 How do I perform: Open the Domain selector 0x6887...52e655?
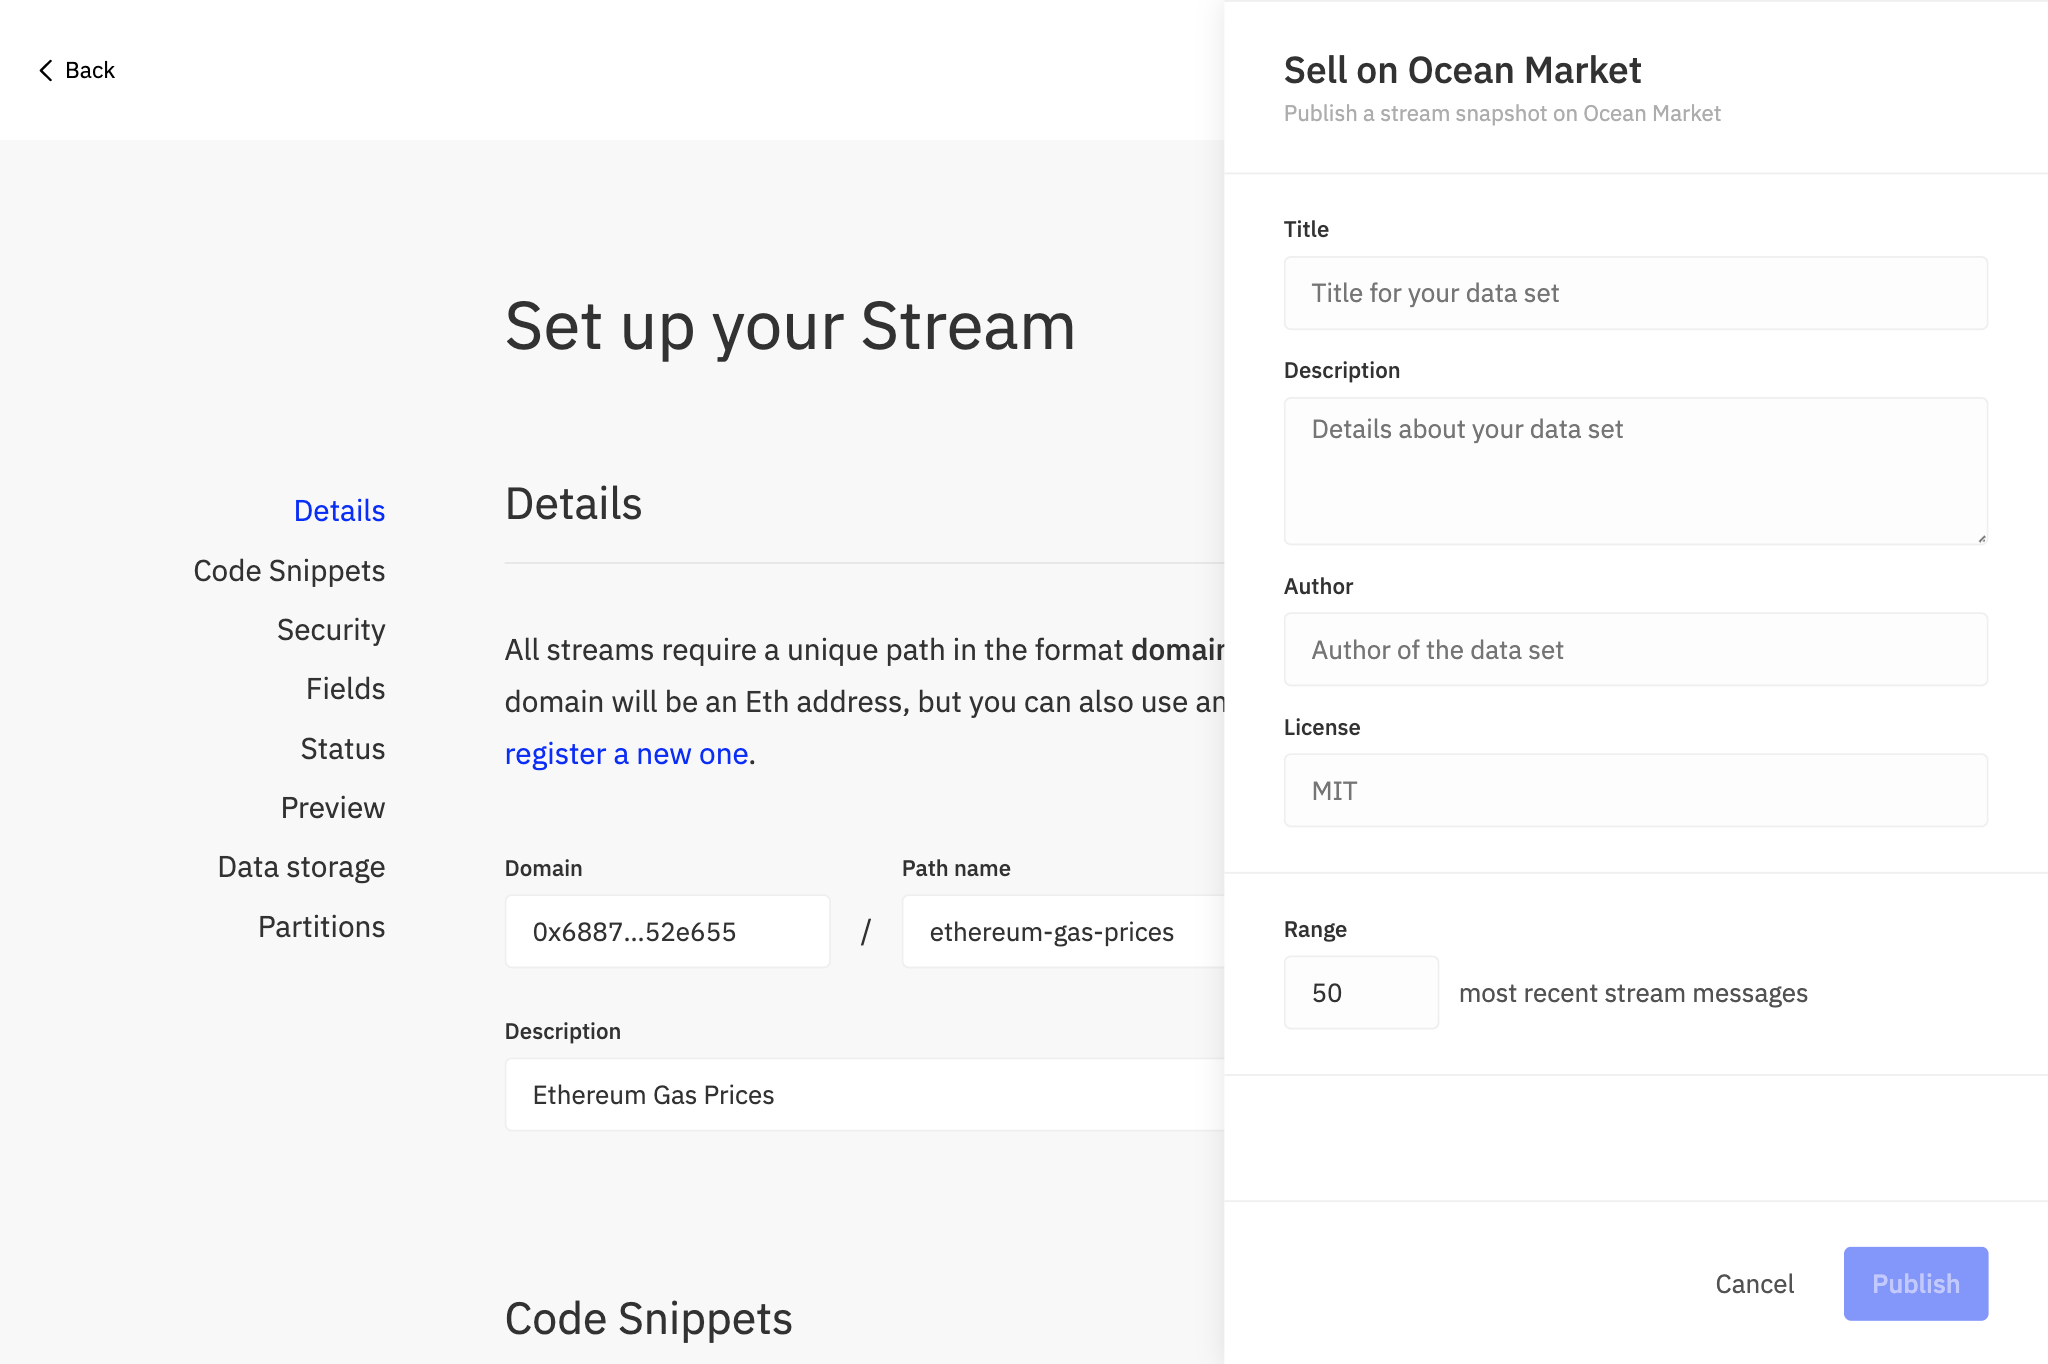point(667,932)
